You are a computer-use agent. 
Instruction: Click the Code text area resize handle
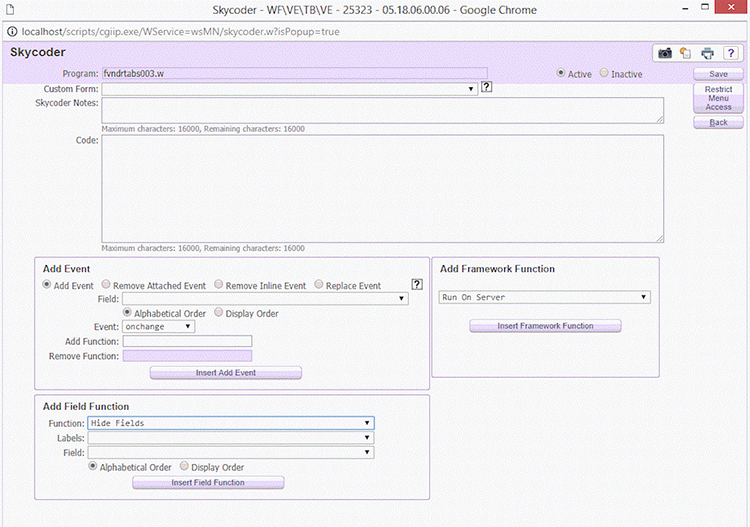[x=660, y=238]
